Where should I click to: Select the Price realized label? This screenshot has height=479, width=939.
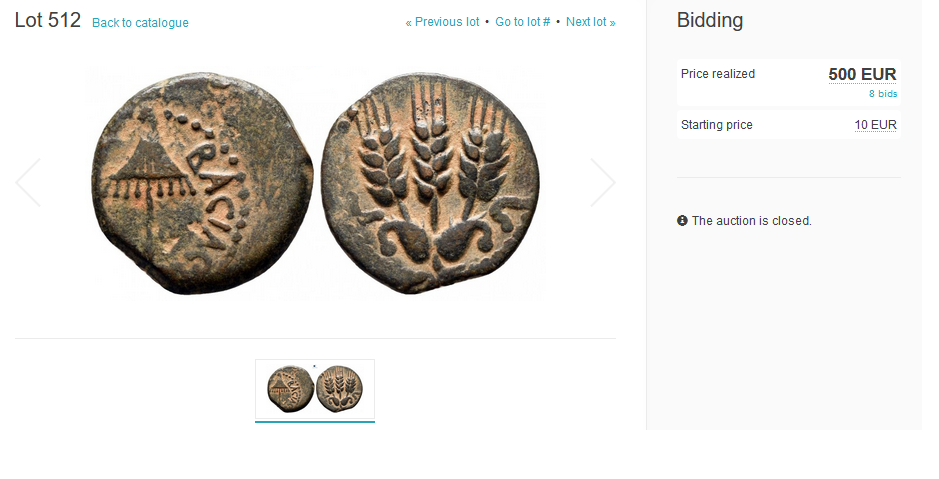coord(717,74)
